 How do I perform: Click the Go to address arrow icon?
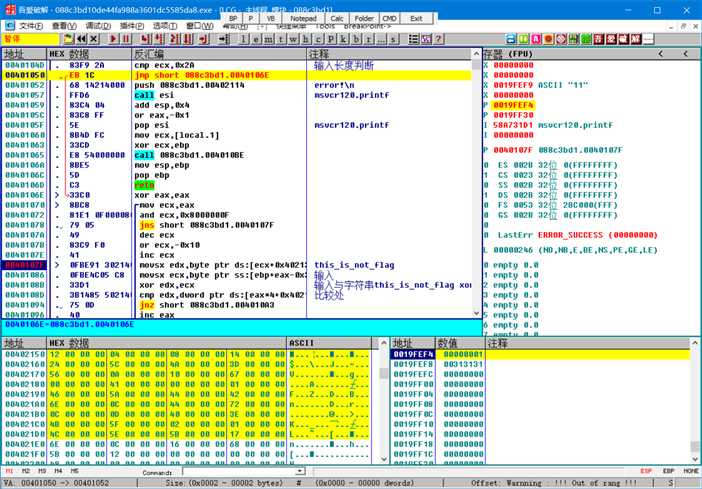click(223, 39)
